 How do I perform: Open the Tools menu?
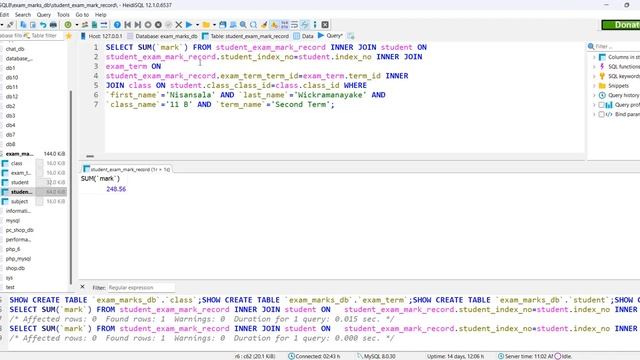[x=63, y=15]
